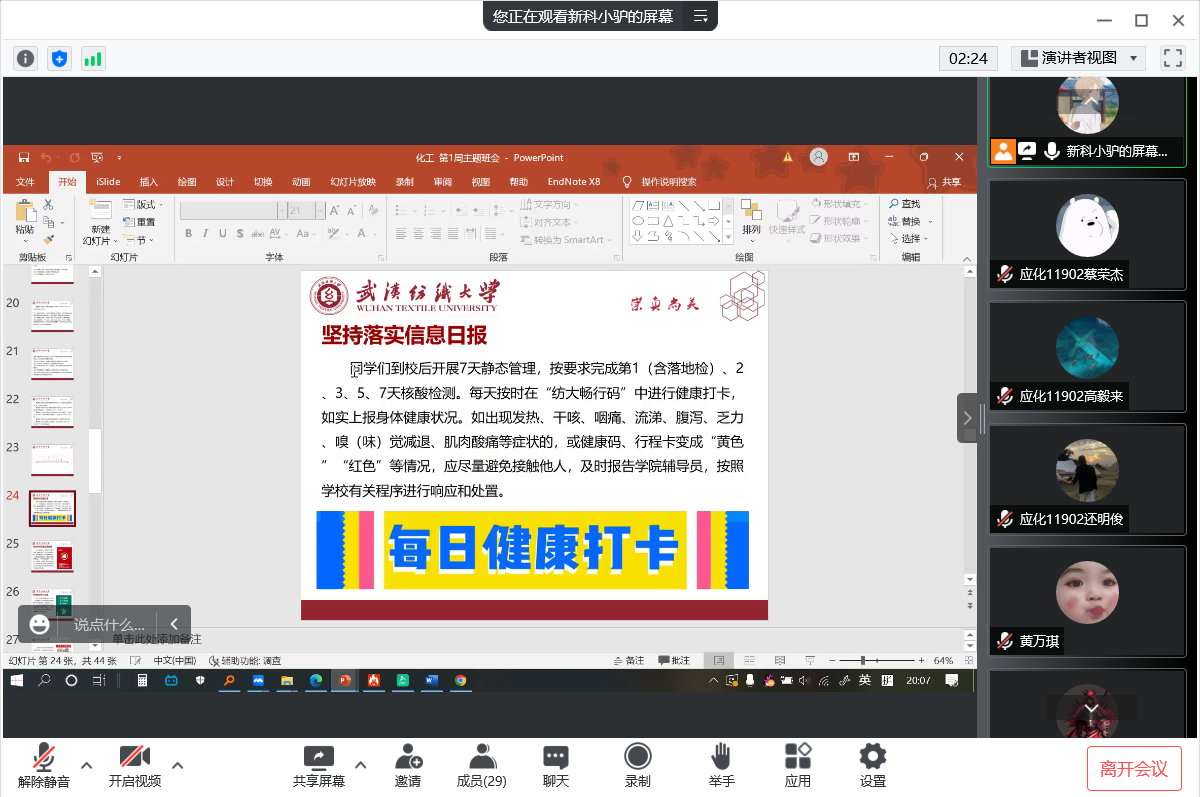
Task: Open the Apps (应用) icon
Action: point(798,765)
